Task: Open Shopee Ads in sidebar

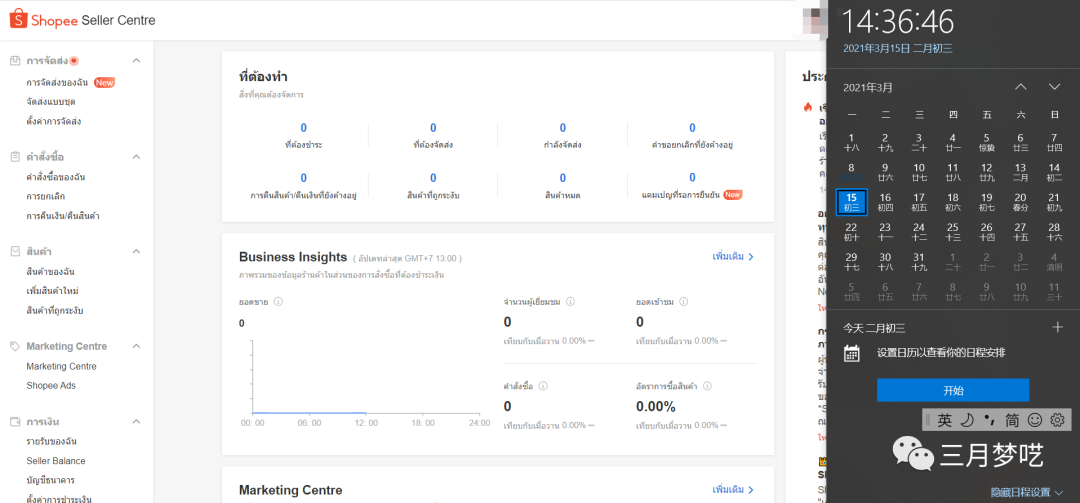Action: [51, 385]
